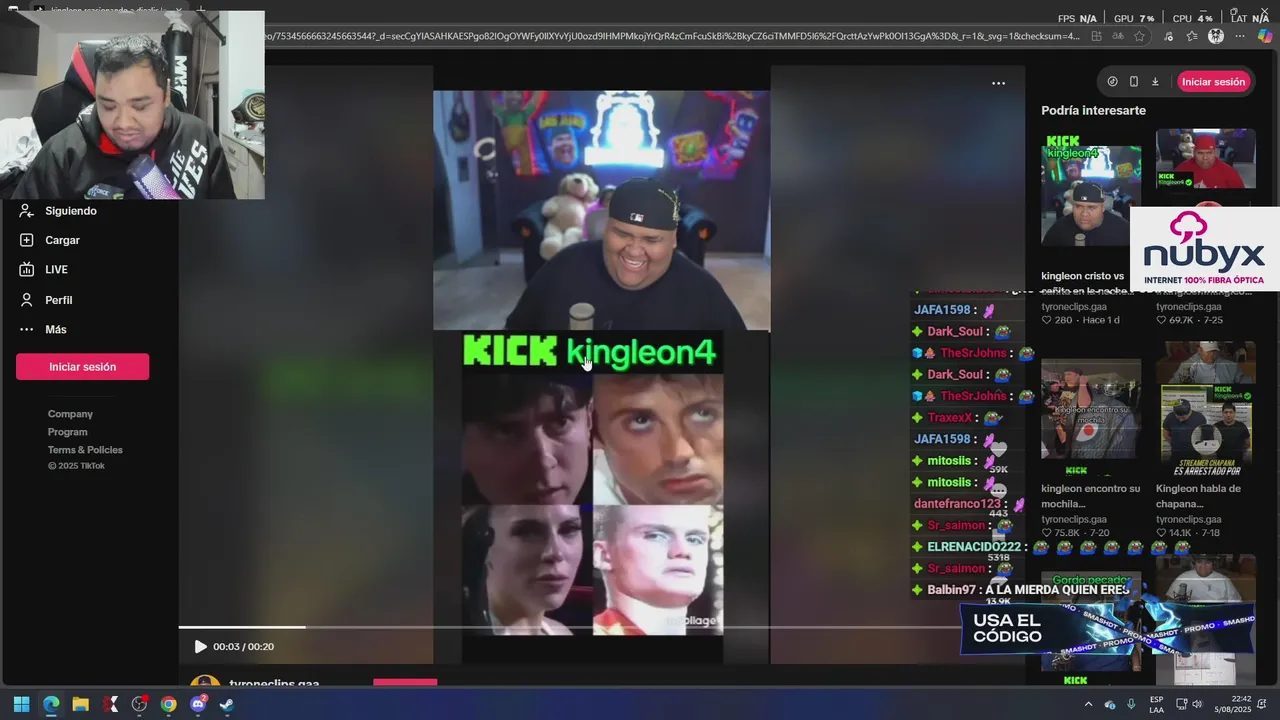The width and height of the screenshot is (1280, 720).
Task: Open Steam from the taskbar
Action: (x=227, y=704)
